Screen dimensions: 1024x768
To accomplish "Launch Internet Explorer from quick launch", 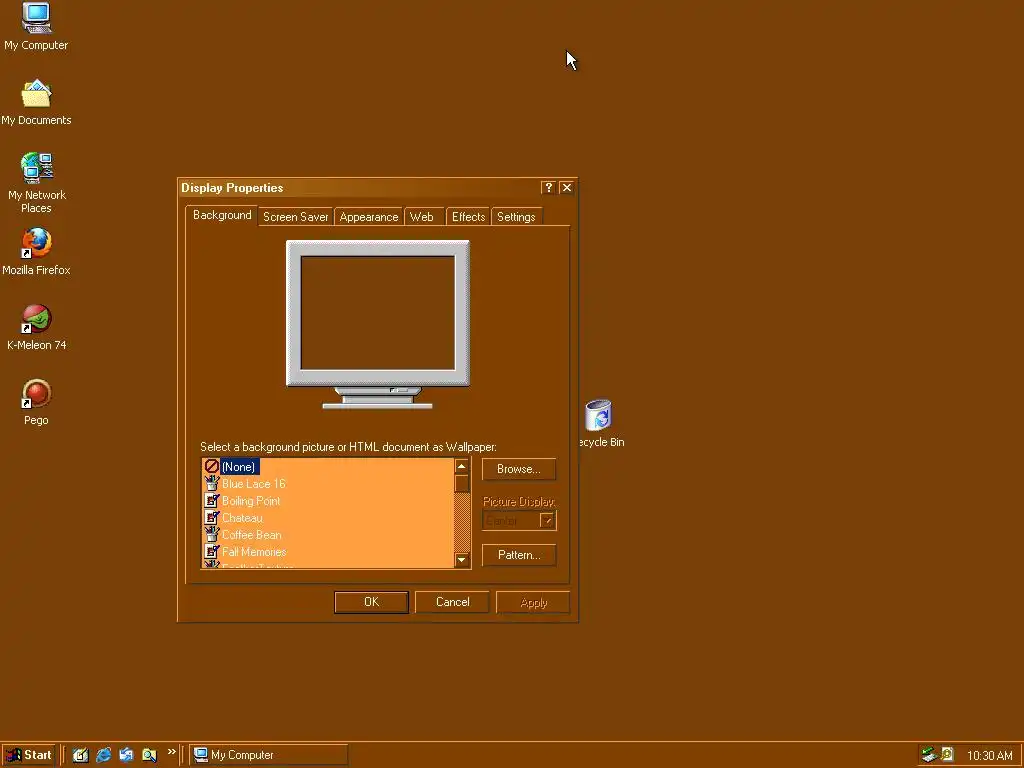I will 103,755.
